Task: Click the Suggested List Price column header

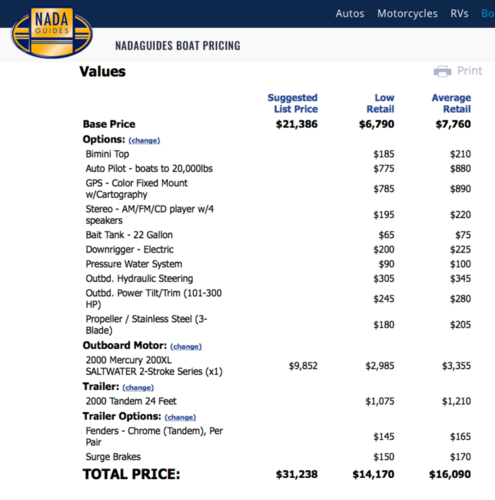Action: click(292, 103)
